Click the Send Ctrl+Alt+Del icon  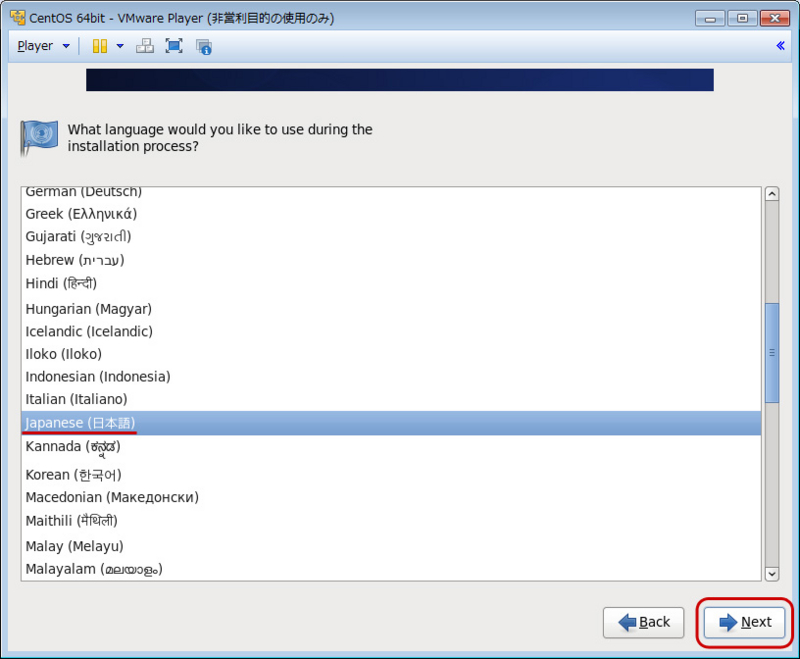[x=144, y=46]
